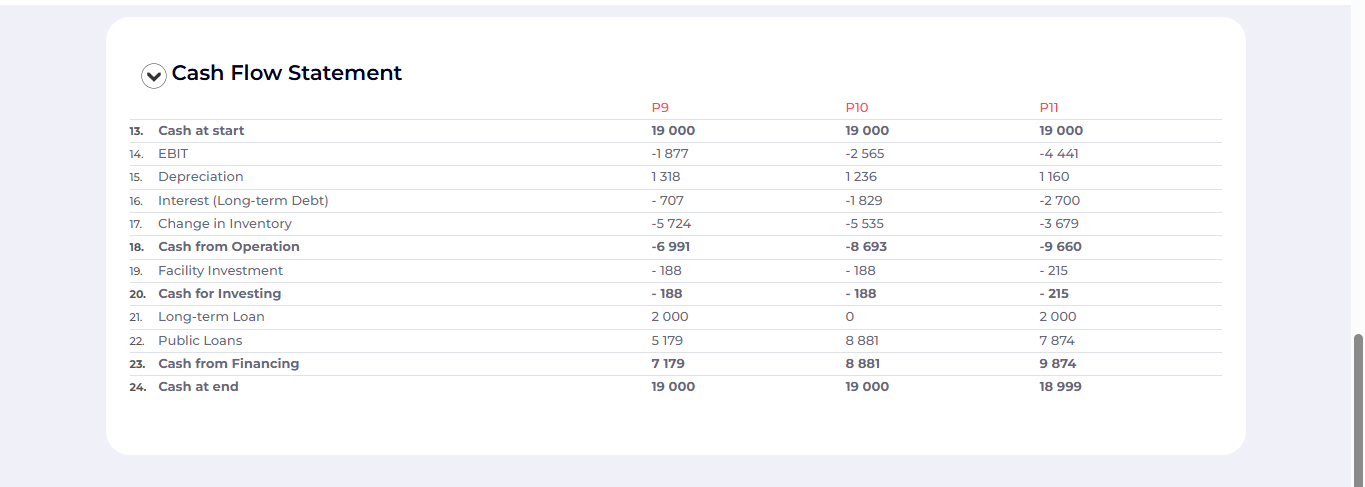The height and width of the screenshot is (487, 1365).
Task: Select Facility Investment value - 215
Action: coord(1054,271)
